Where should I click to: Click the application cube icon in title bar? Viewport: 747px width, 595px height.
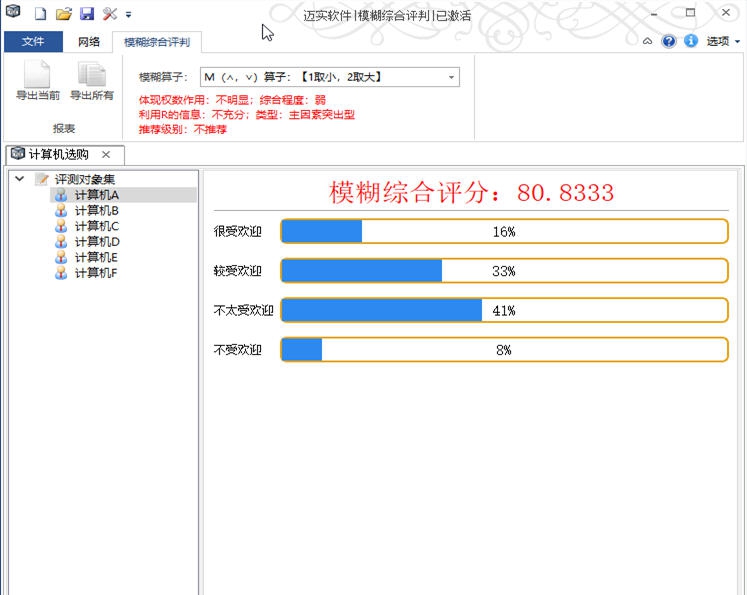pyautogui.click(x=13, y=11)
